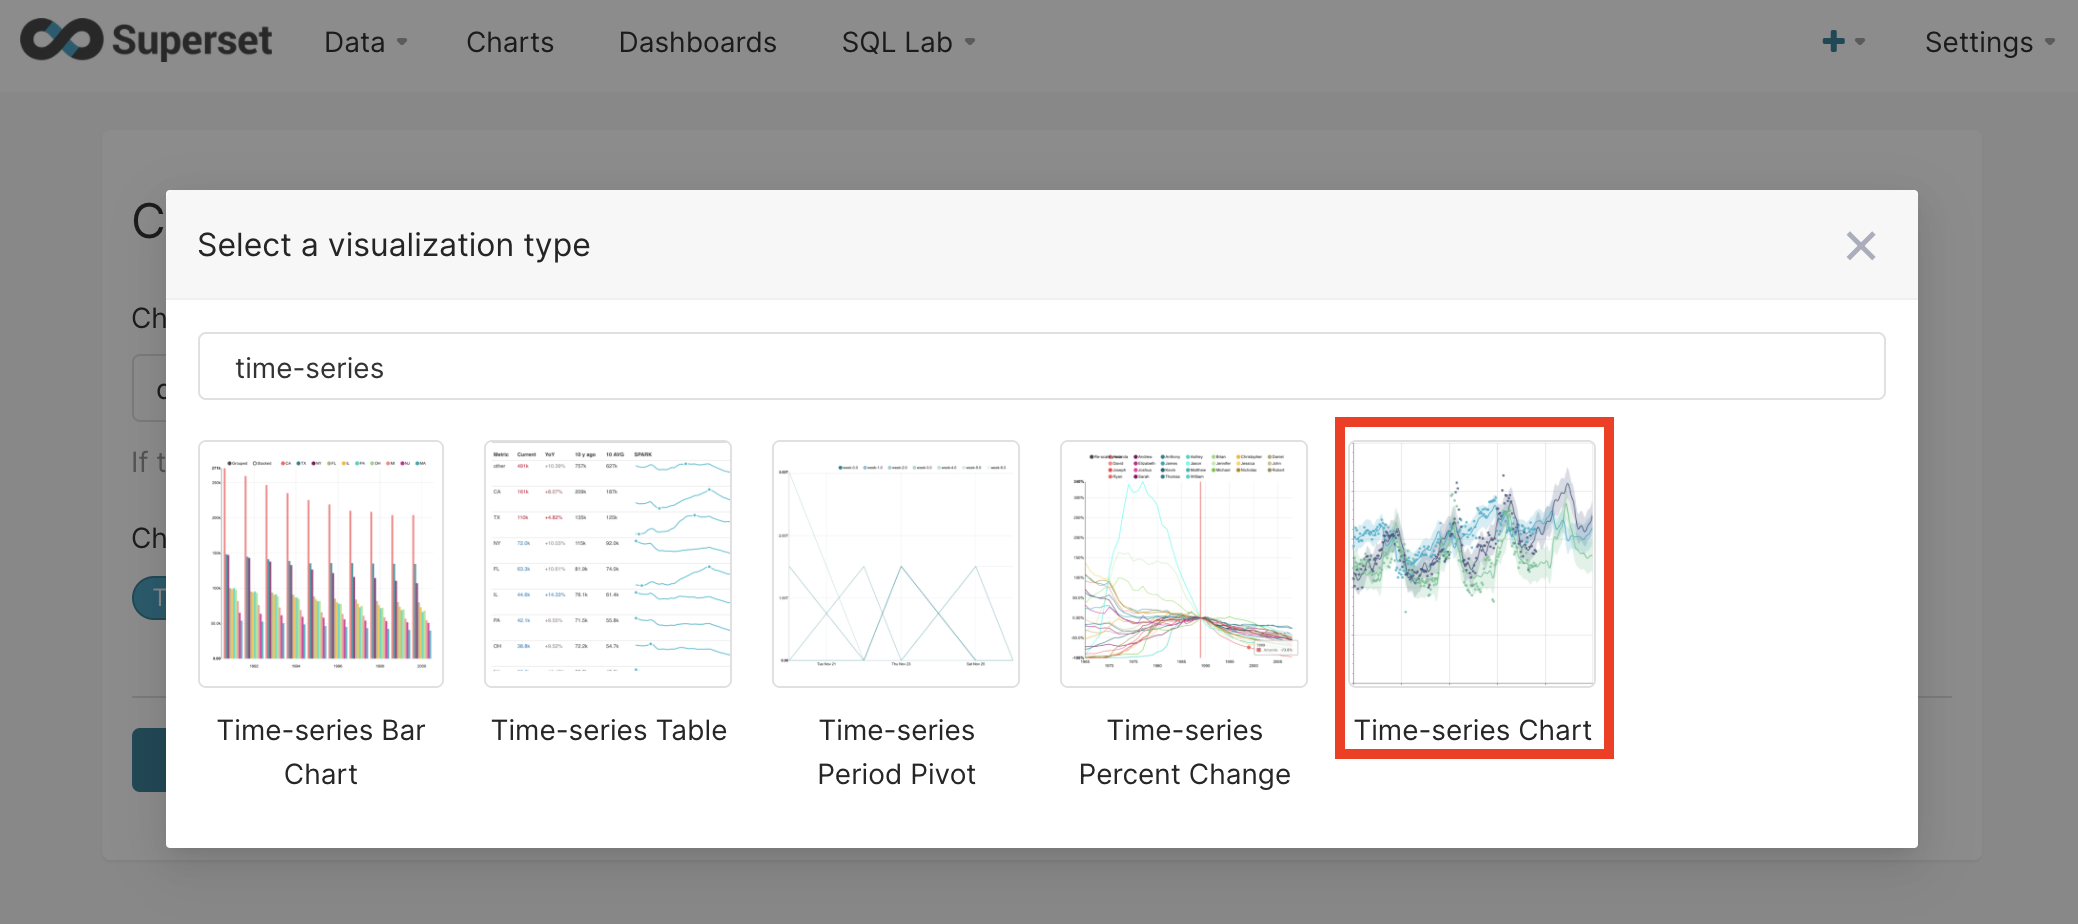The height and width of the screenshot is (924, 2078).
Task: Click the 'Time-series Bar Chart' text label
Action: [x=321, y=751]
